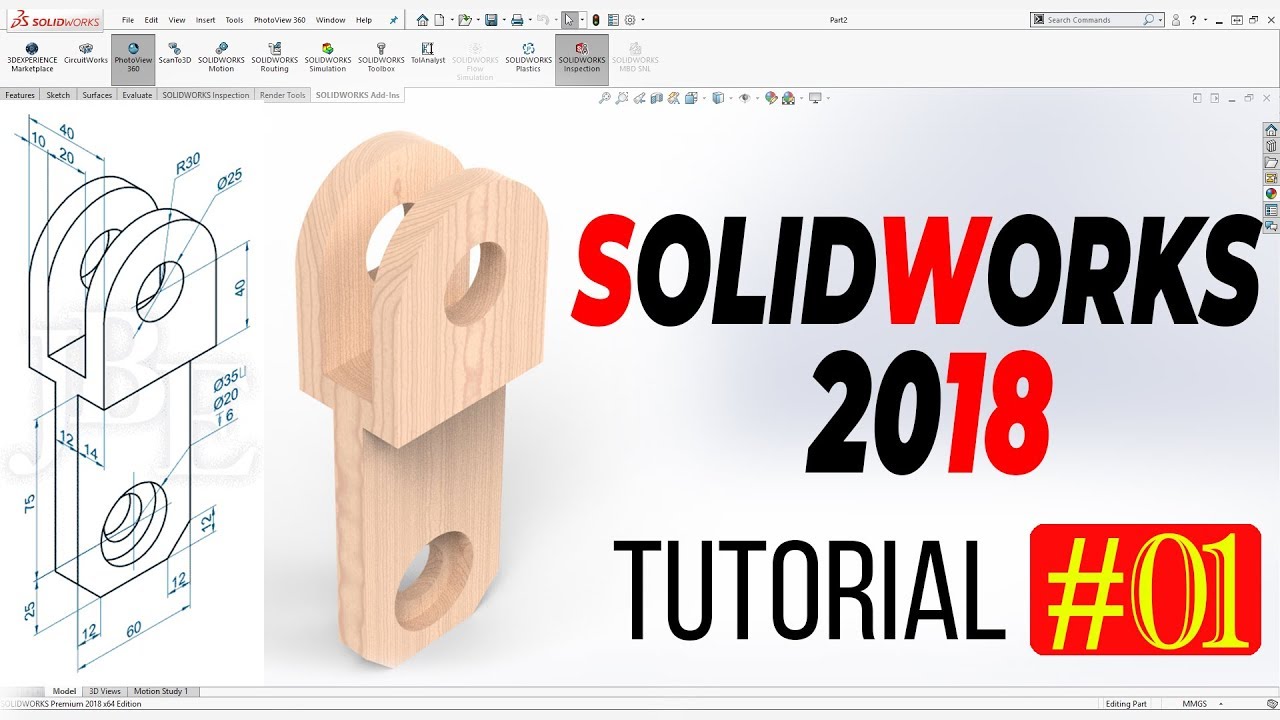Open Appearances, Scenes and Decals pane tab

point(1271,194)
